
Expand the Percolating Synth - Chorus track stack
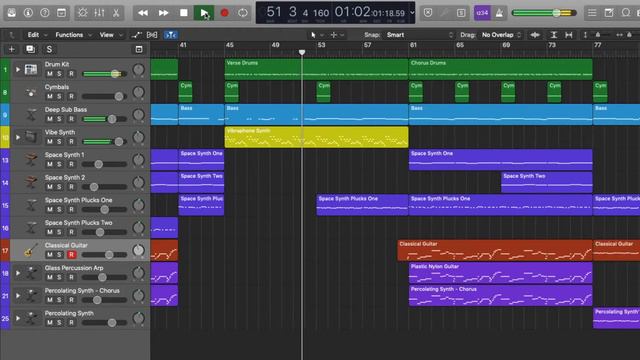tap(18, 296)
